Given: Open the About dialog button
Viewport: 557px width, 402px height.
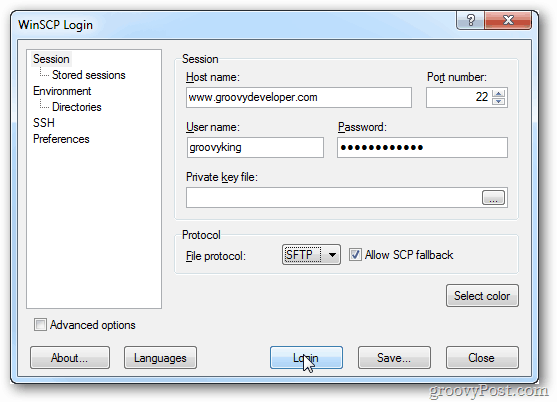Looking at the screenshot, I should [70, 358].
